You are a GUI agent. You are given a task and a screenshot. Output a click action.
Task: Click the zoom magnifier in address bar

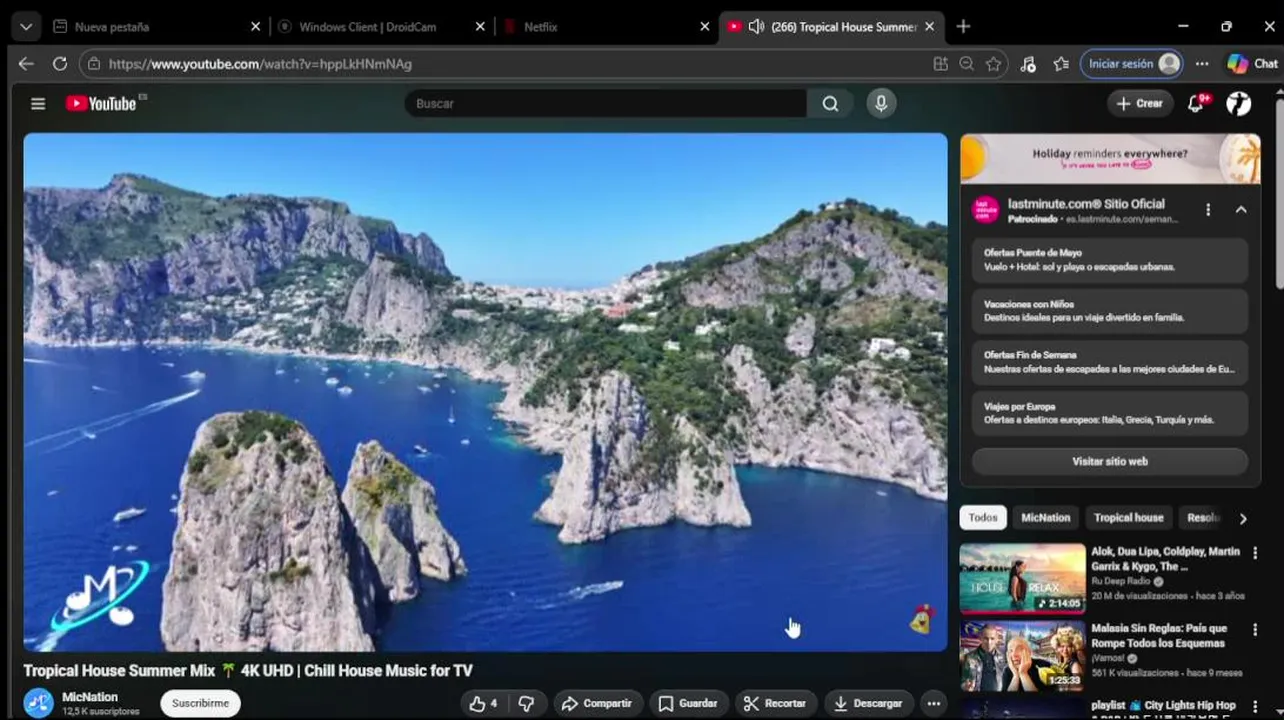point(966,63)
